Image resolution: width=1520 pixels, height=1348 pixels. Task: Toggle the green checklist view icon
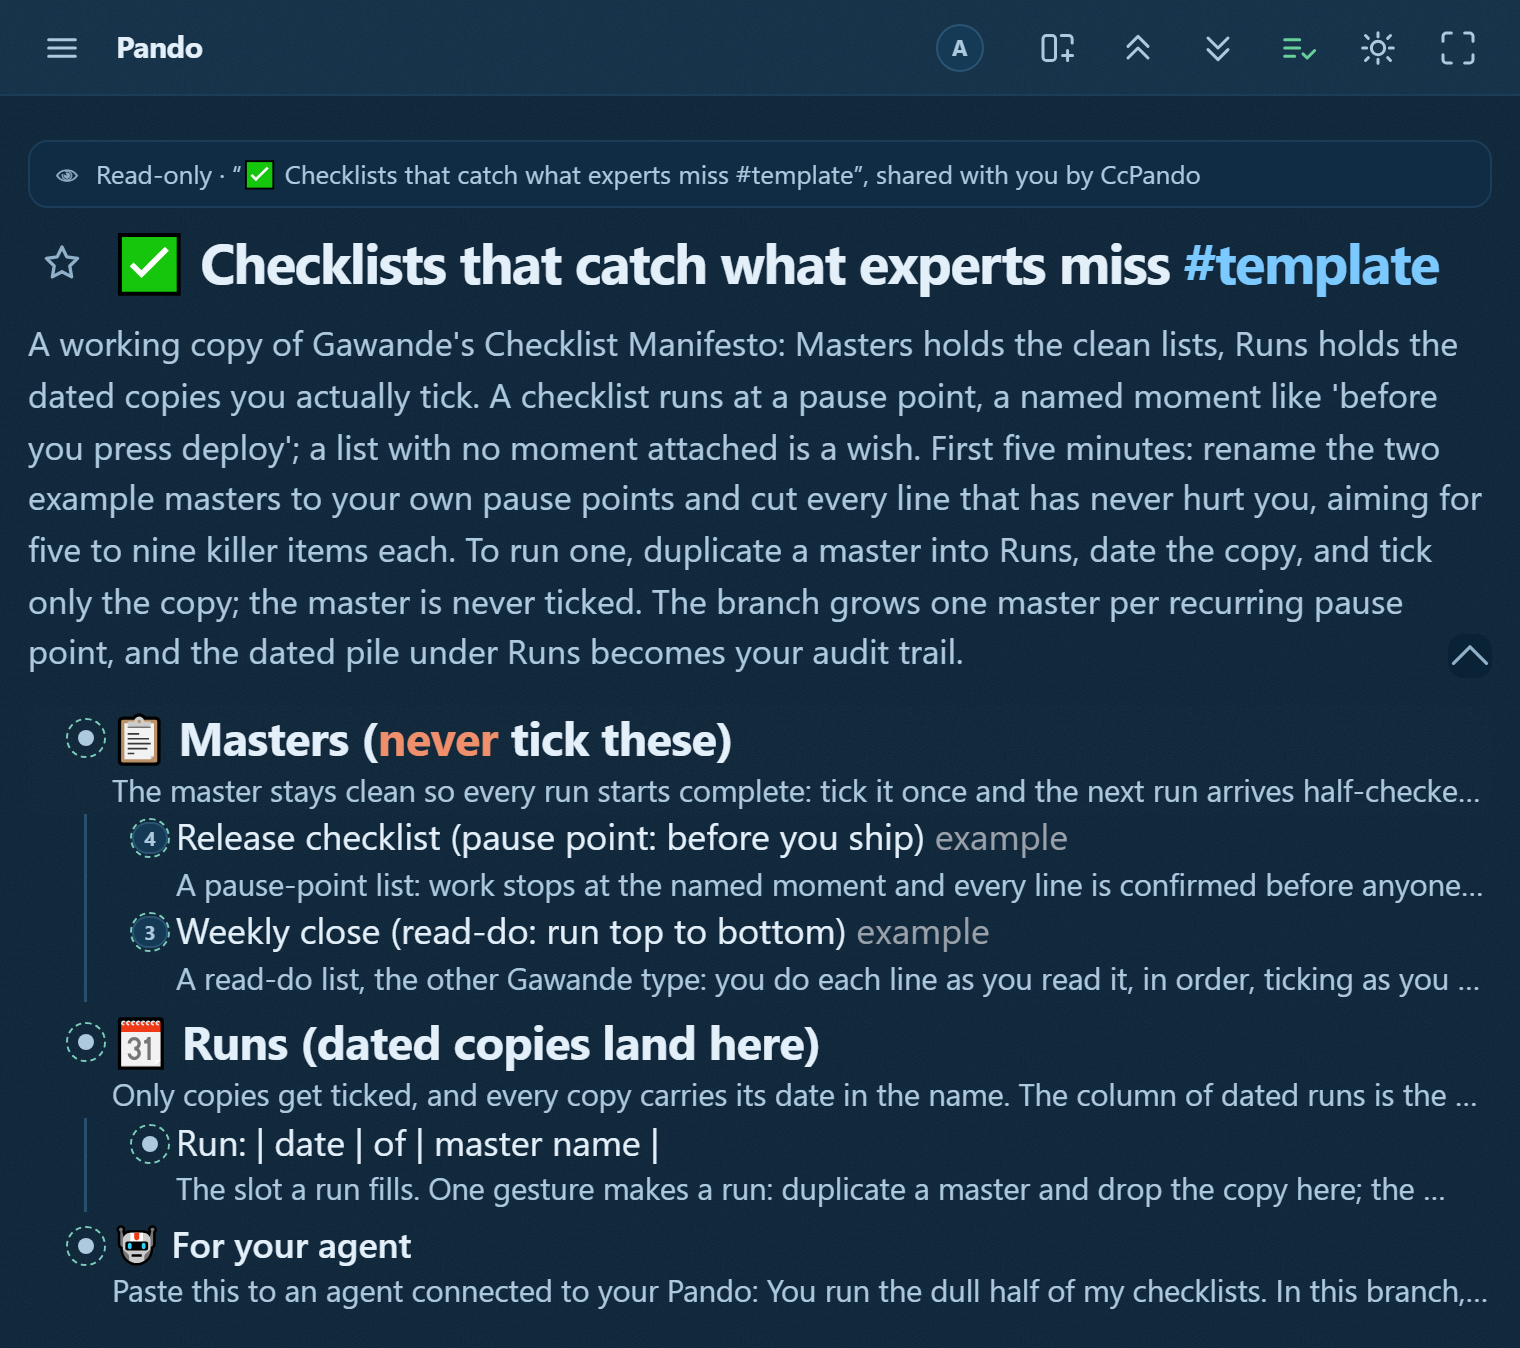1298,48
